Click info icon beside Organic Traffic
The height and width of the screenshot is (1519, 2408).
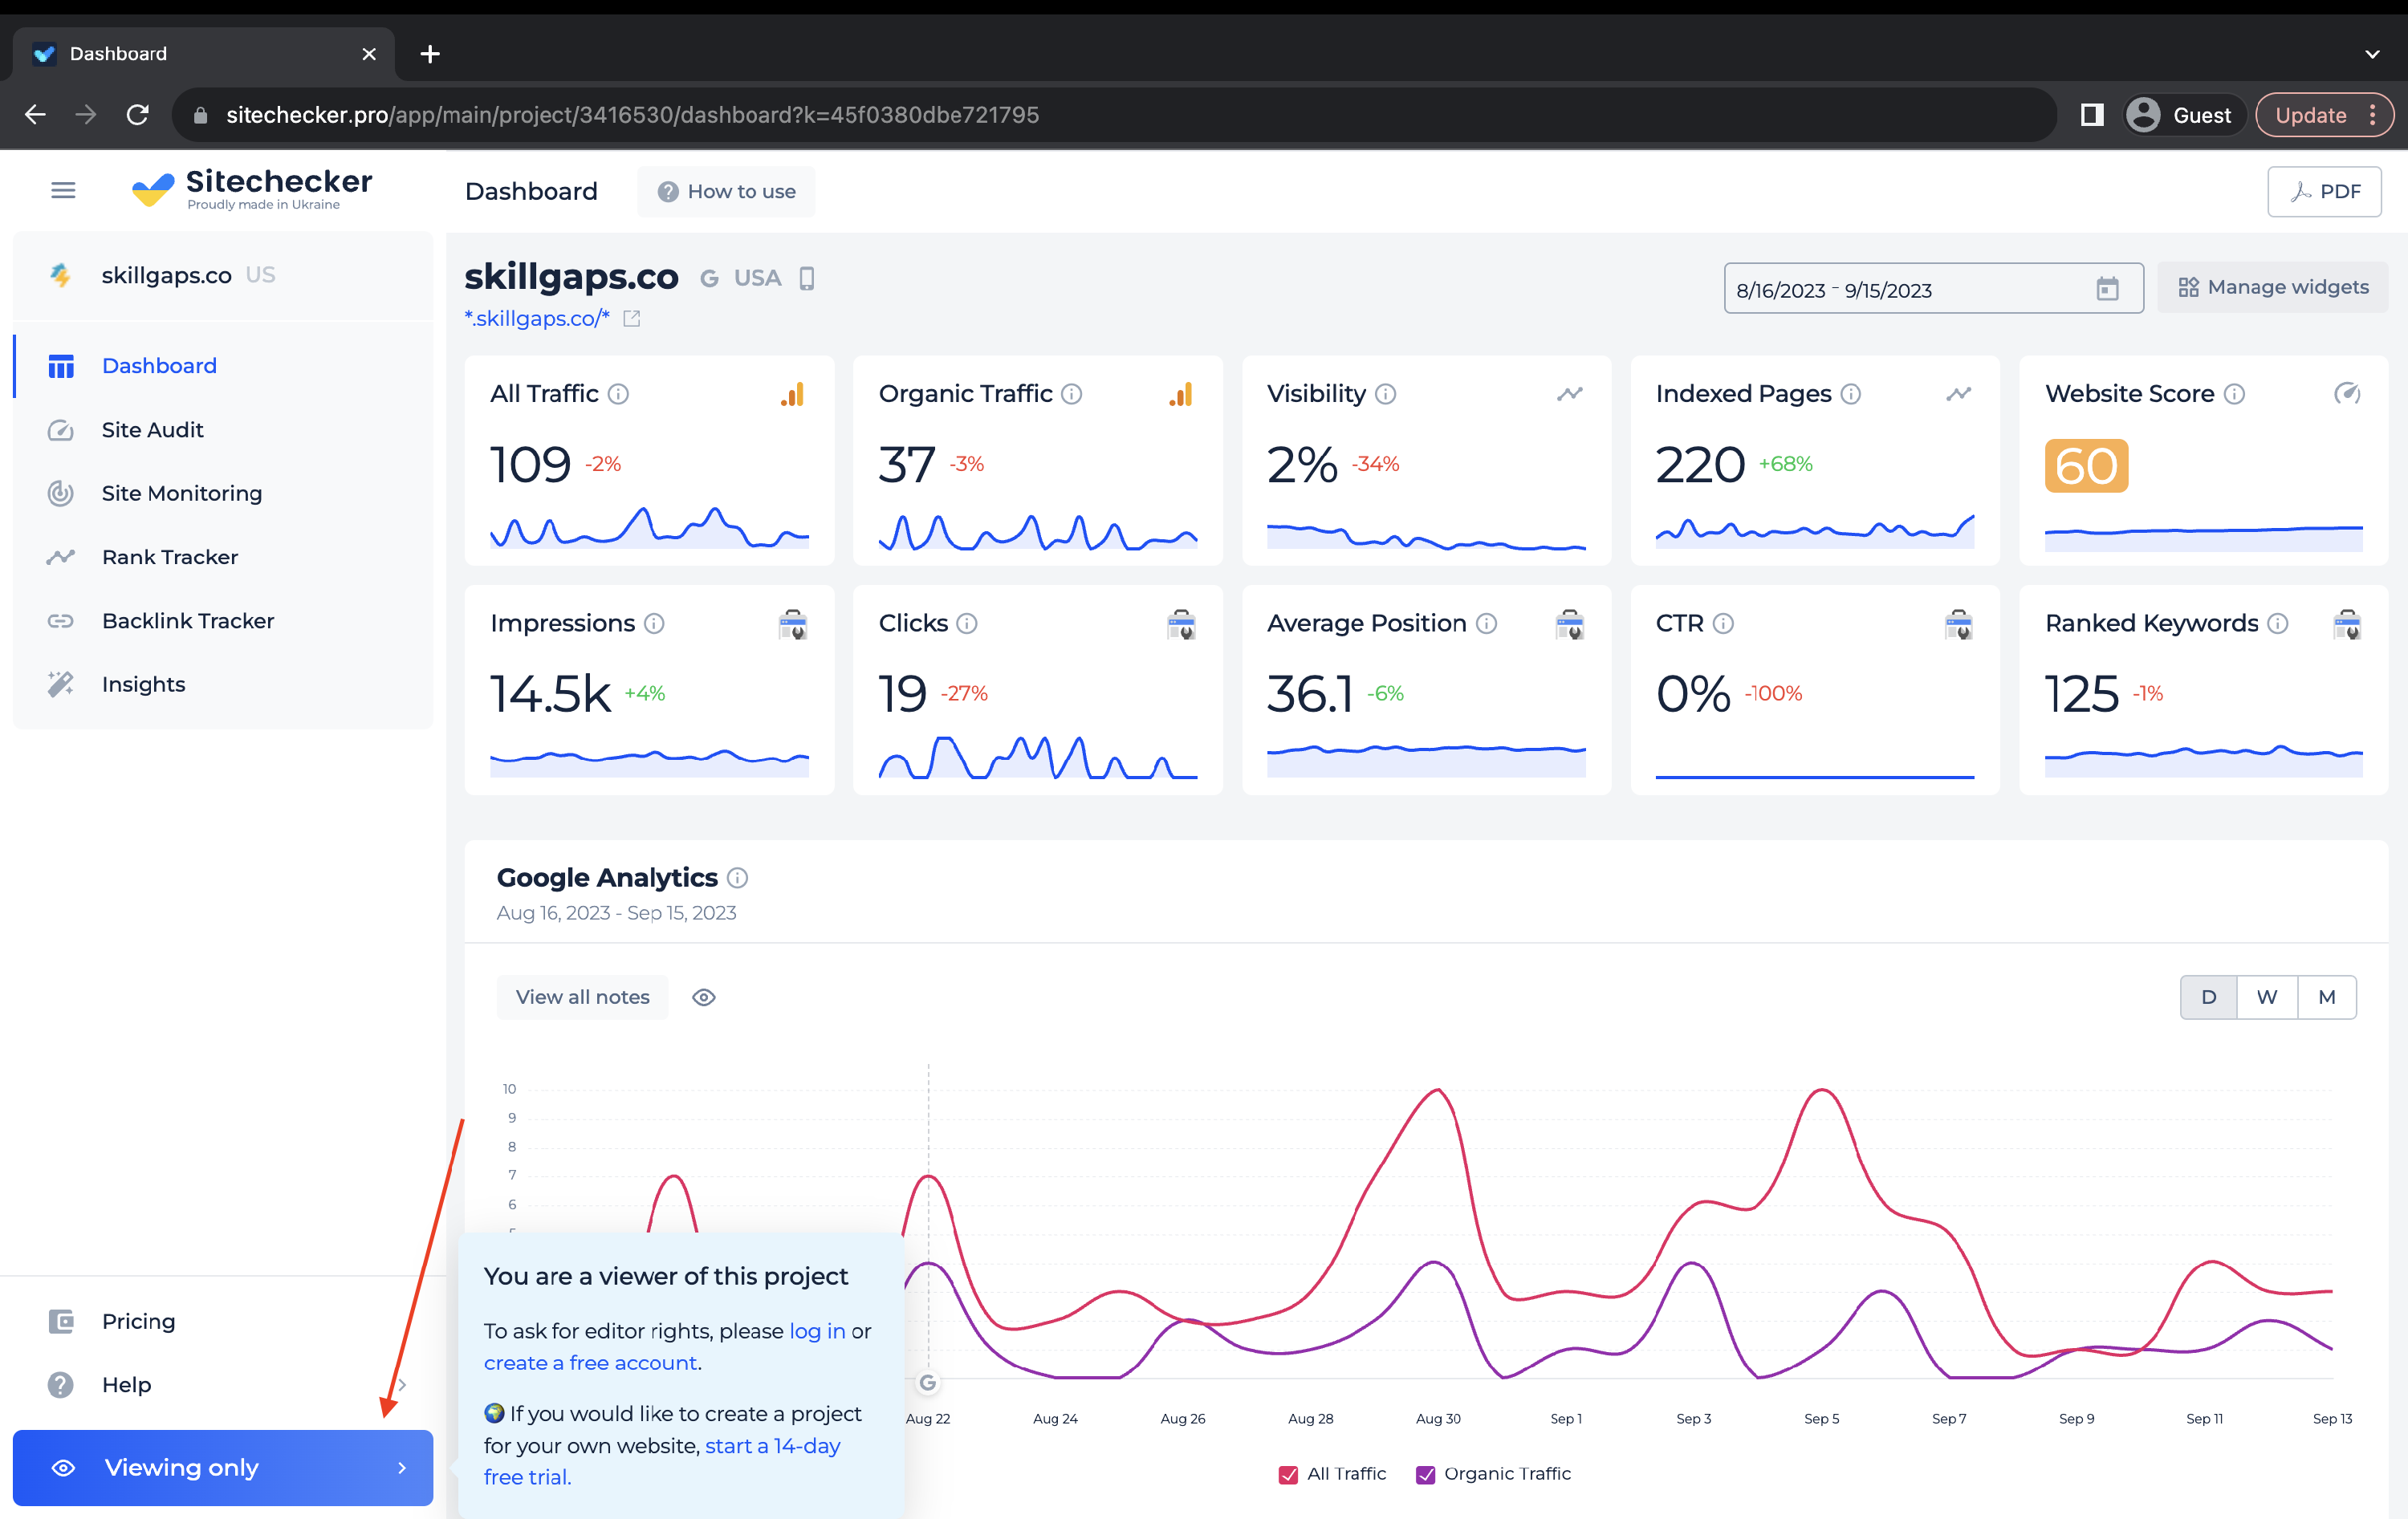point(1072,394)
